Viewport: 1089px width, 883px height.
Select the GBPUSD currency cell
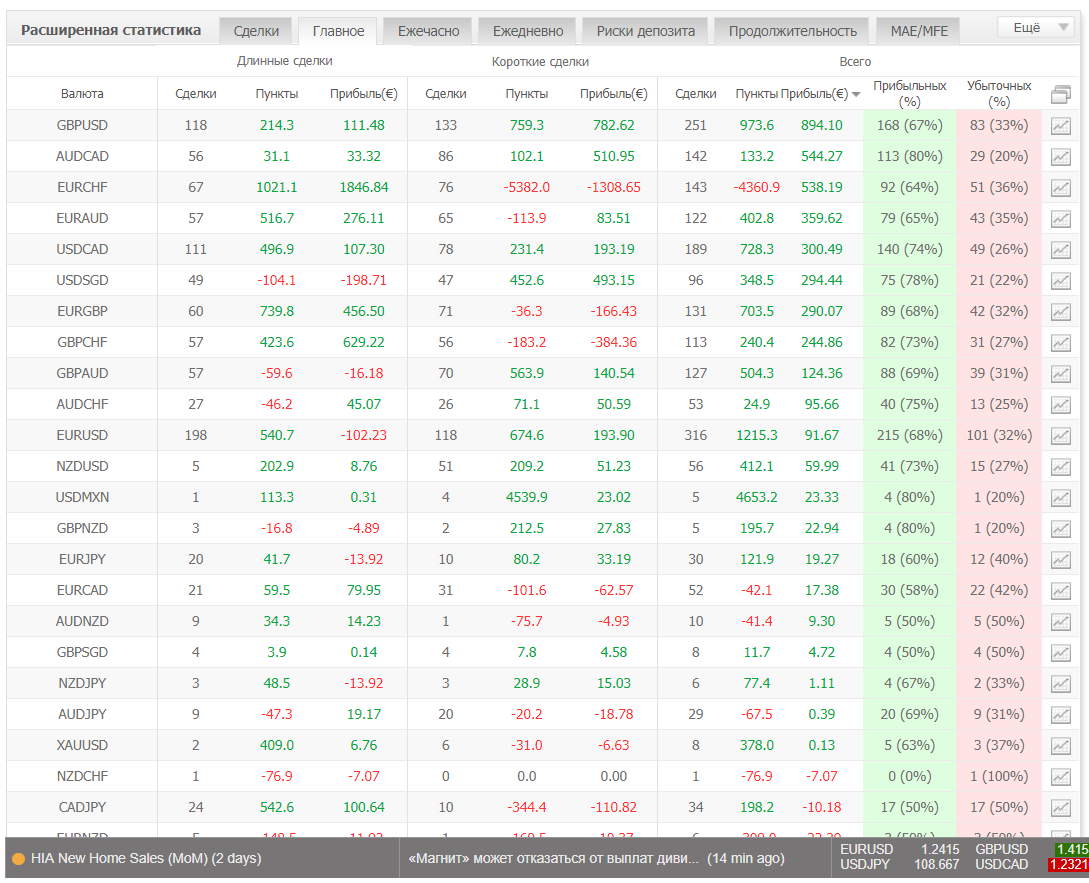[x=82, y=126]
